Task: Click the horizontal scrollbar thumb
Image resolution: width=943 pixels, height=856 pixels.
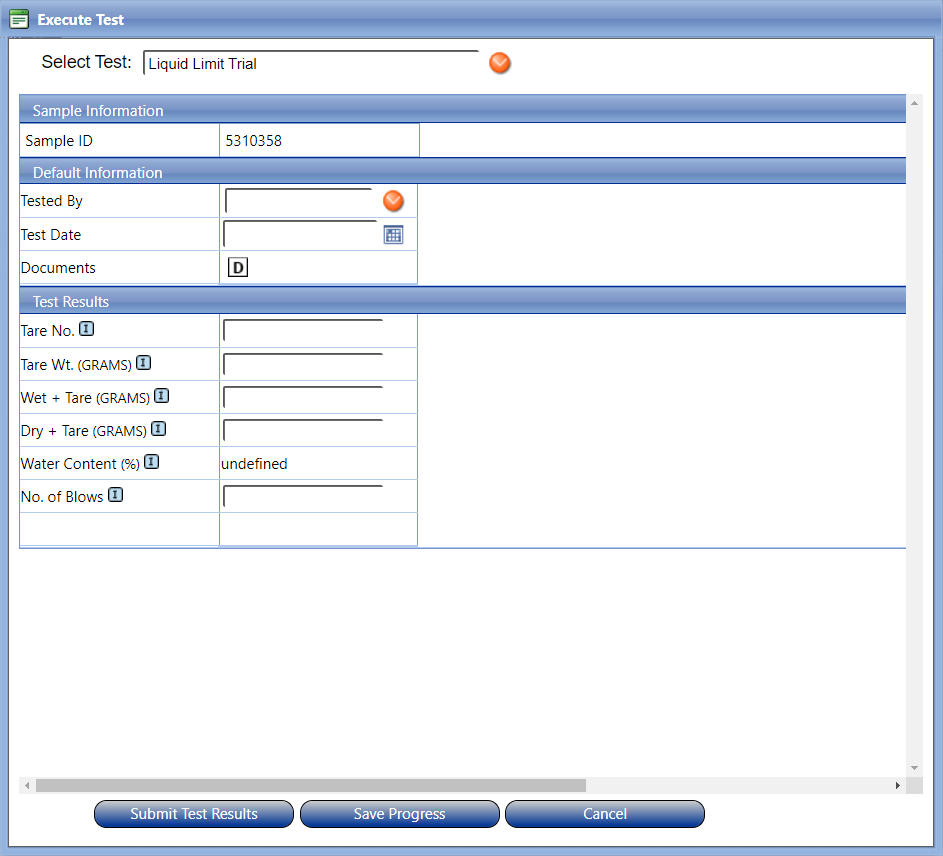Action: click(310, 786)
